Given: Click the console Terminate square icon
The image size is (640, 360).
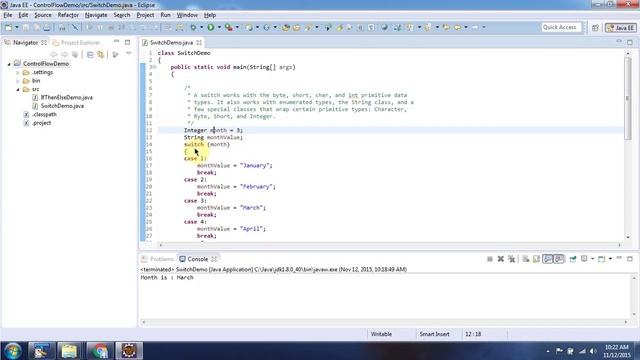Looking at the screenshot, I should click(x=490, y=259).
